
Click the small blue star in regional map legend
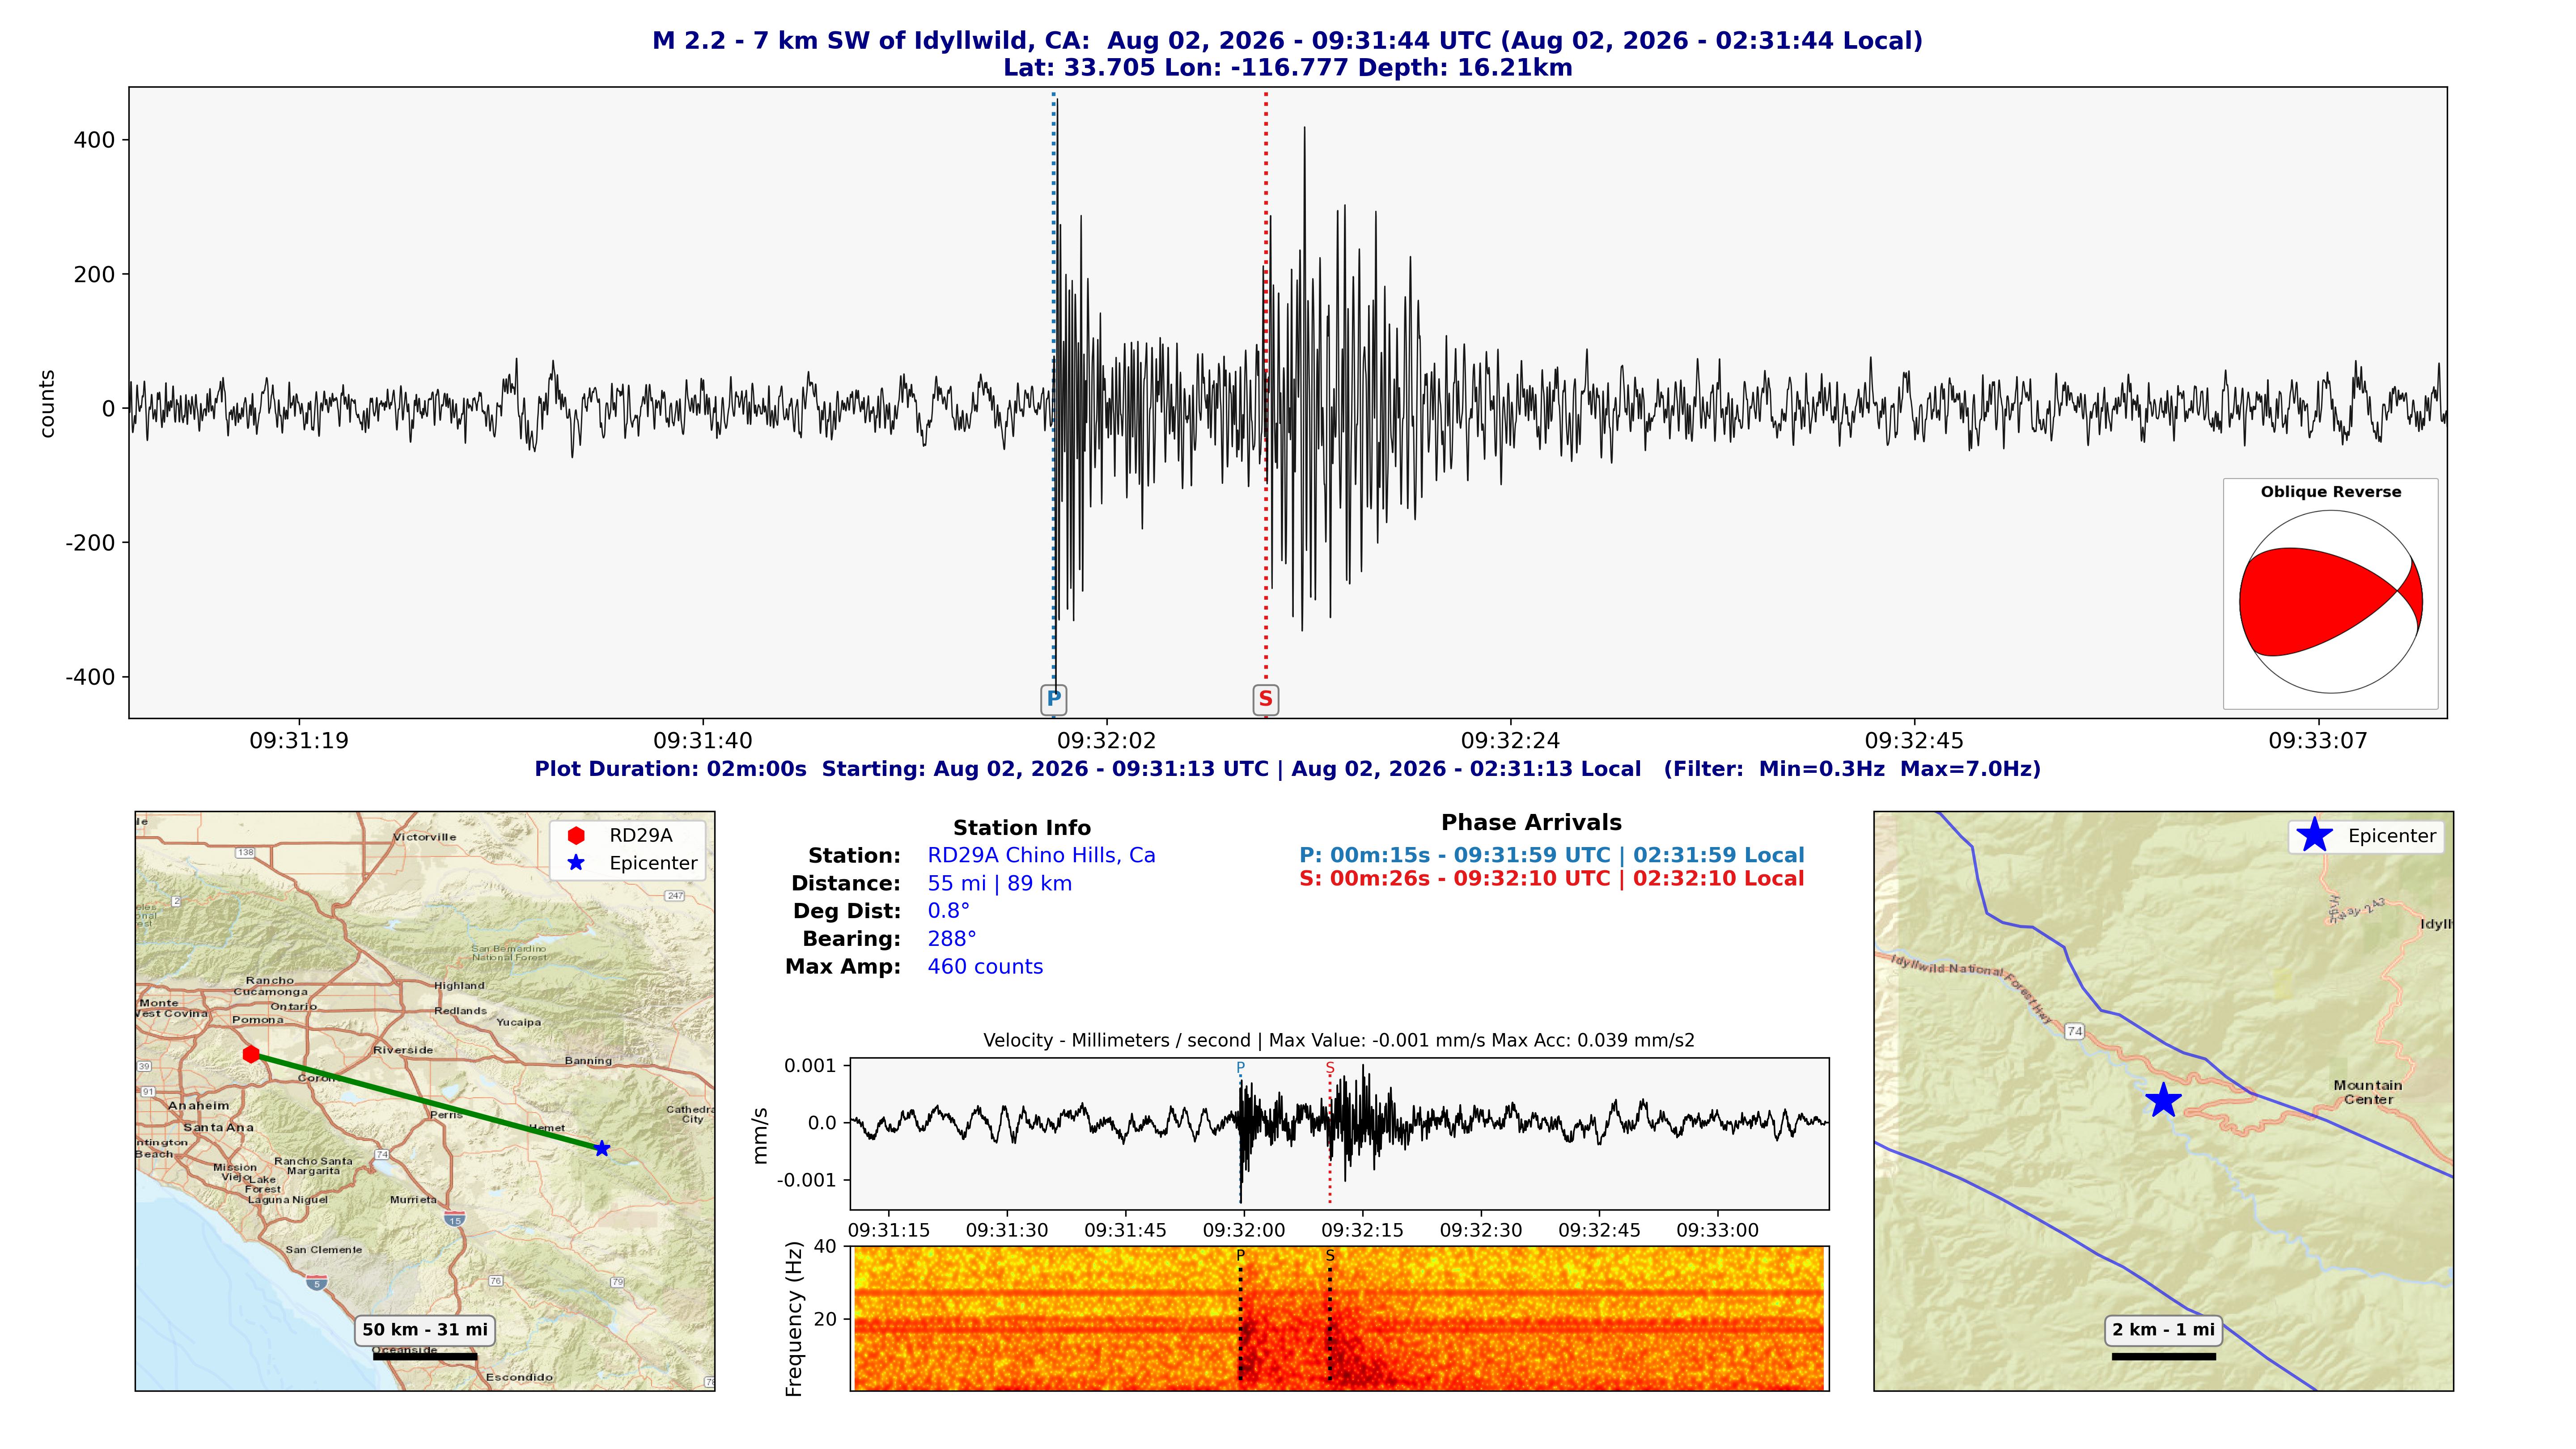click(x=576, y=863)
